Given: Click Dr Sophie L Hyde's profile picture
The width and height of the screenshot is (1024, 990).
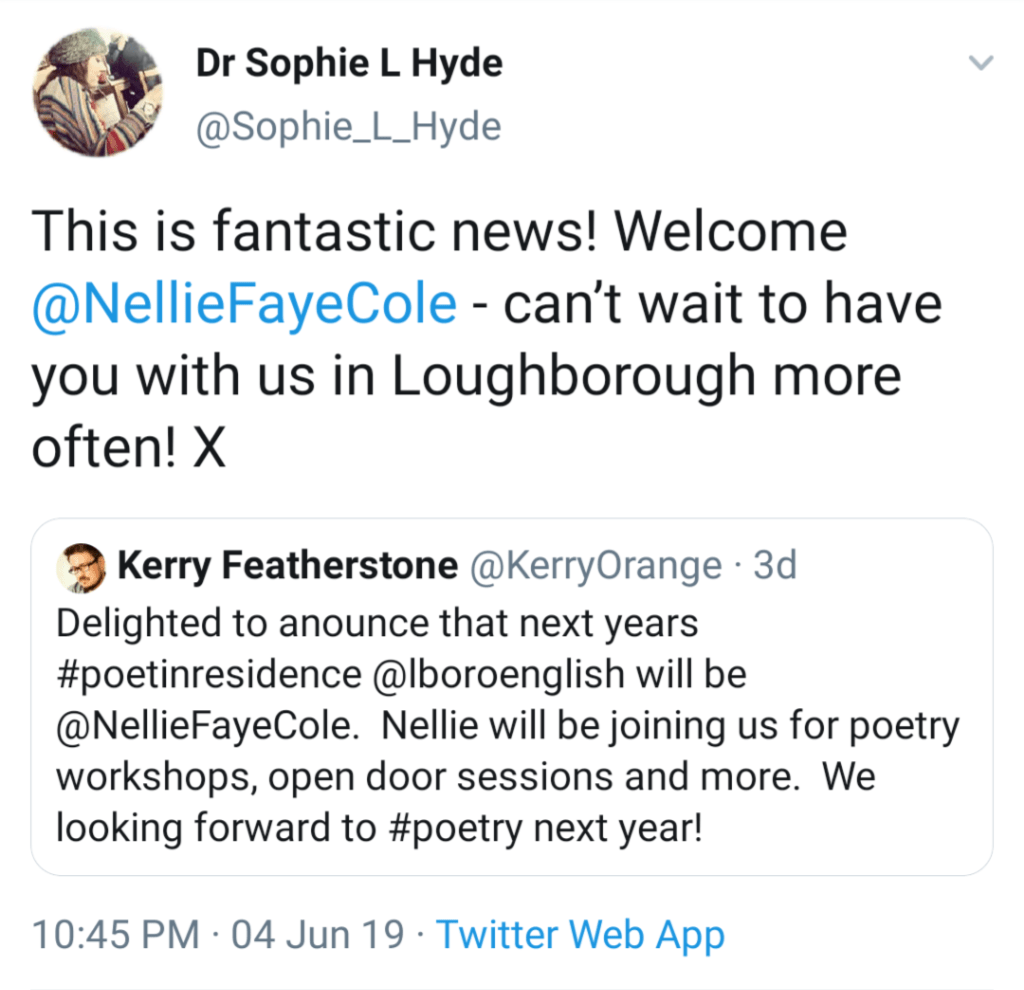Looking at the screenshot, I should pos(97,92).
